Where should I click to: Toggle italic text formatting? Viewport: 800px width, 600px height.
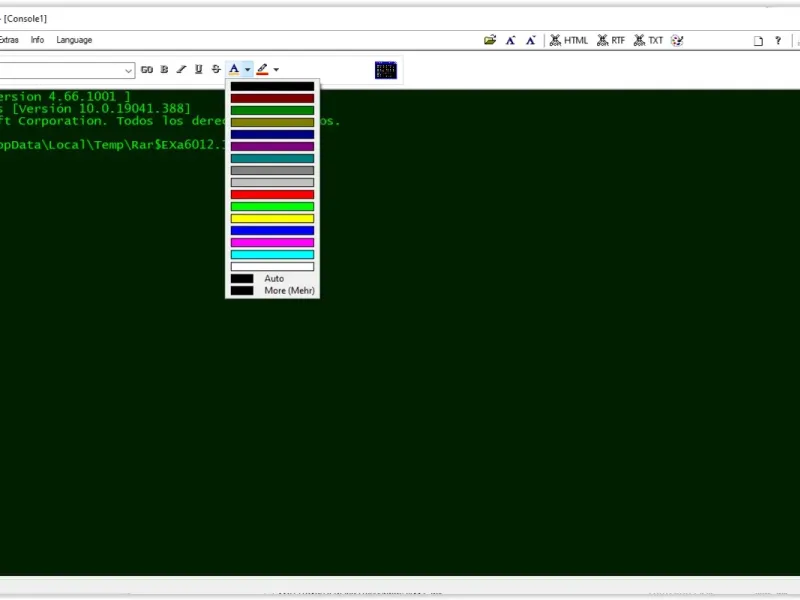pyautogui.click(x=181, y=69)
